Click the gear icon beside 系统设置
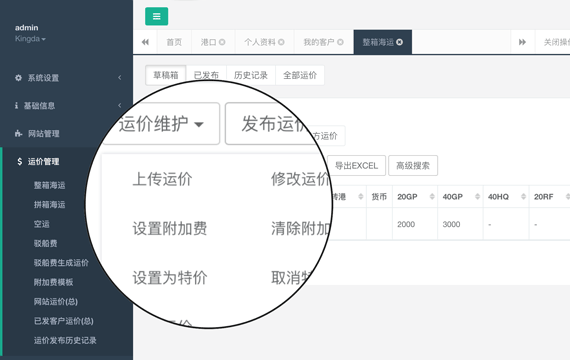This screenshot has width=570, height=360. (x=18, y=77)
